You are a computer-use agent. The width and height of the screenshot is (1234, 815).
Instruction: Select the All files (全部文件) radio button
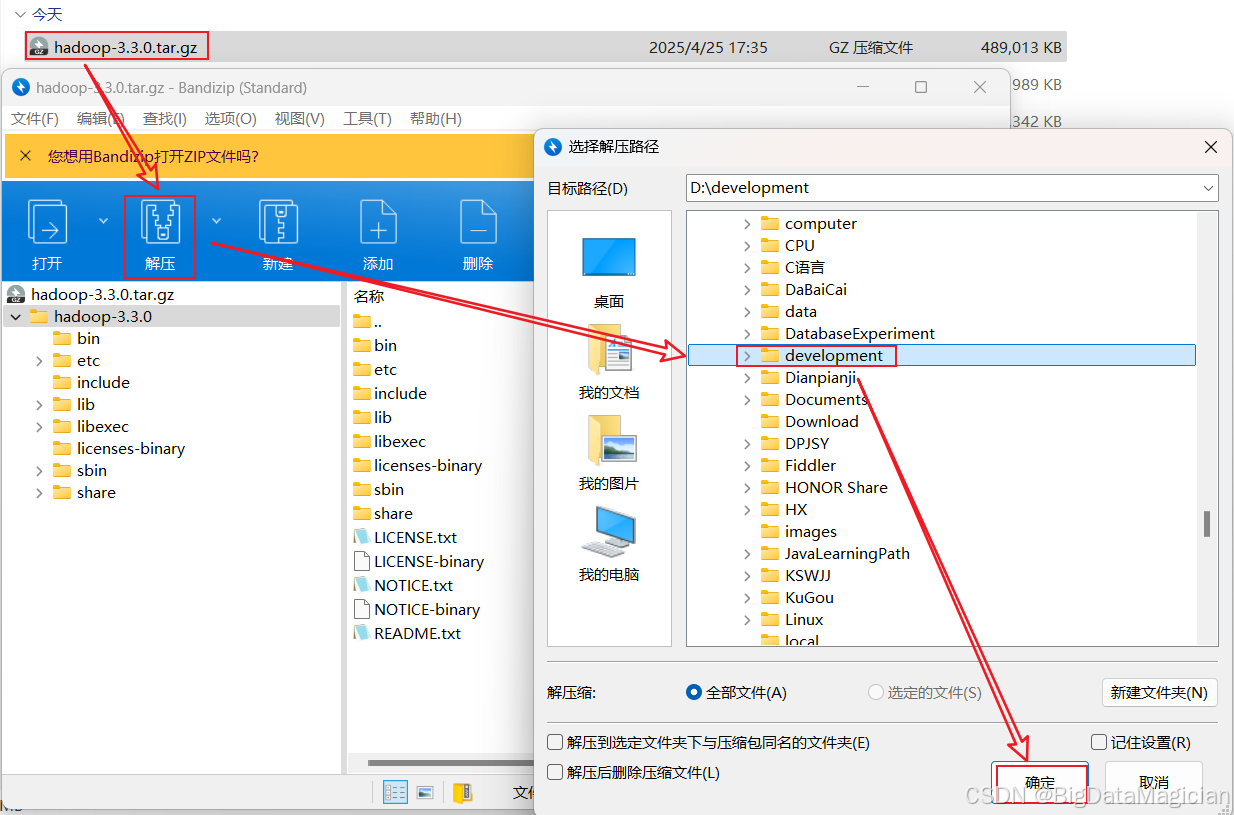point(694,692)
